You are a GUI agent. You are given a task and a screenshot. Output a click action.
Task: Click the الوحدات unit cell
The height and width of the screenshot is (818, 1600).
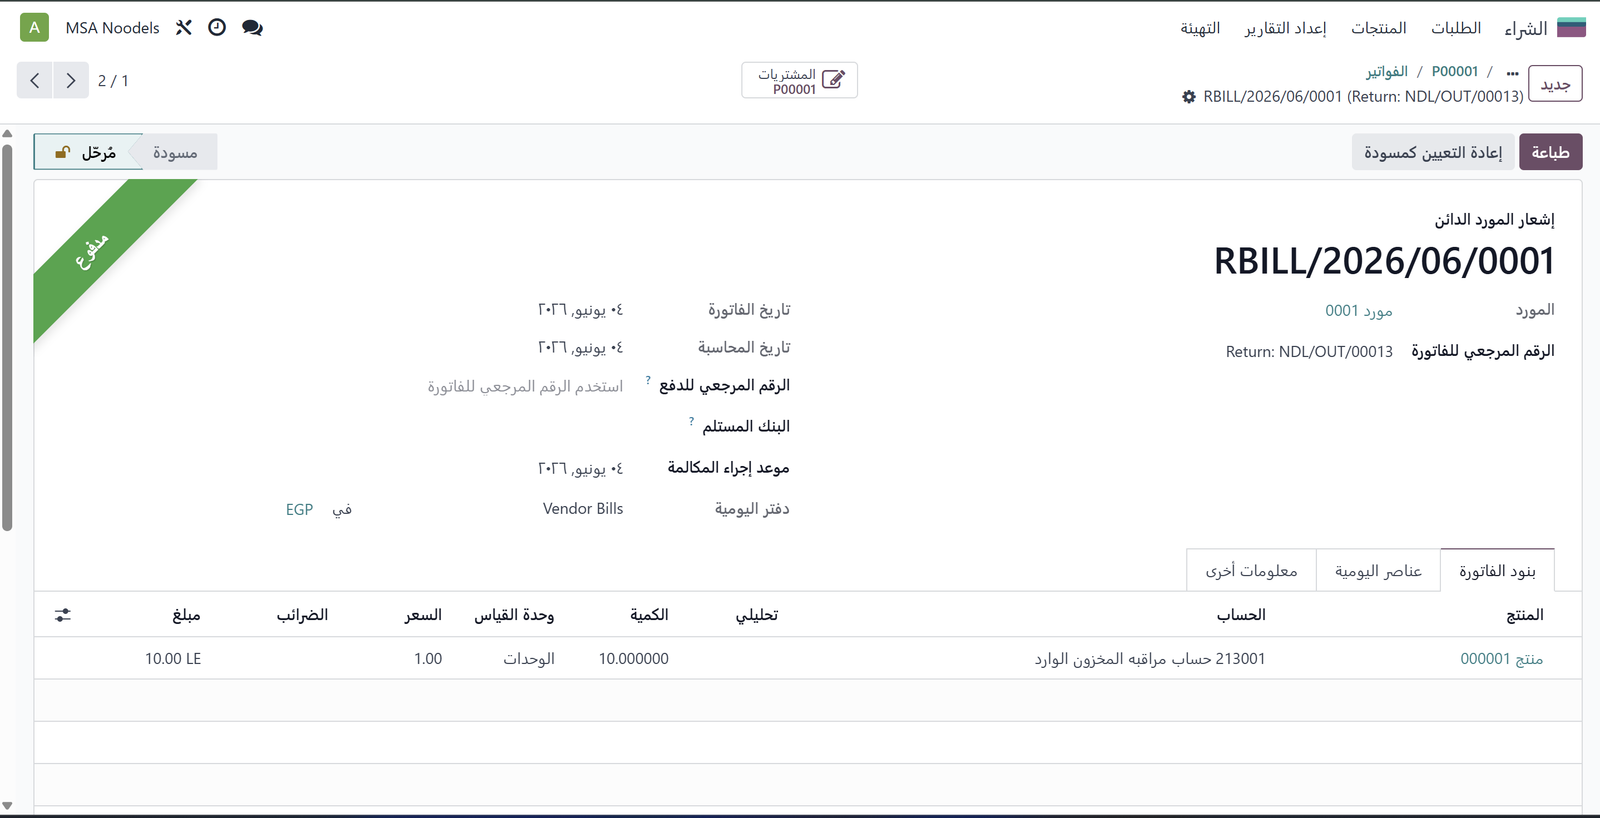tap(529, 659)
